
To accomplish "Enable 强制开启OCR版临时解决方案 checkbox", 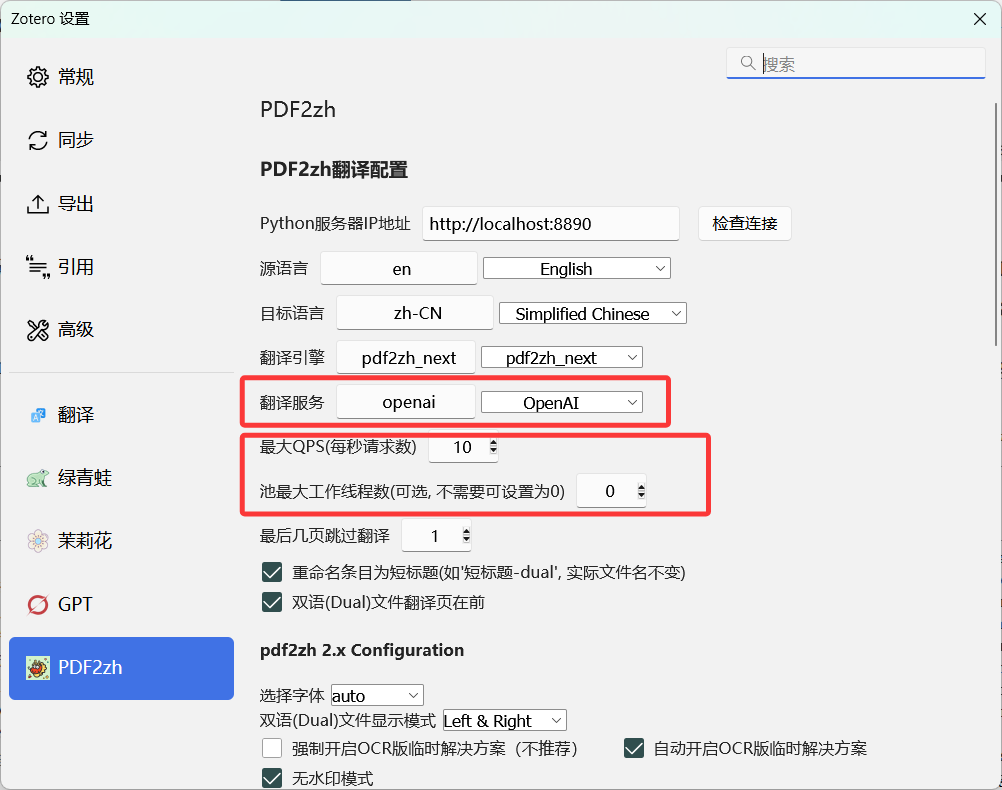I will (271, 748).
